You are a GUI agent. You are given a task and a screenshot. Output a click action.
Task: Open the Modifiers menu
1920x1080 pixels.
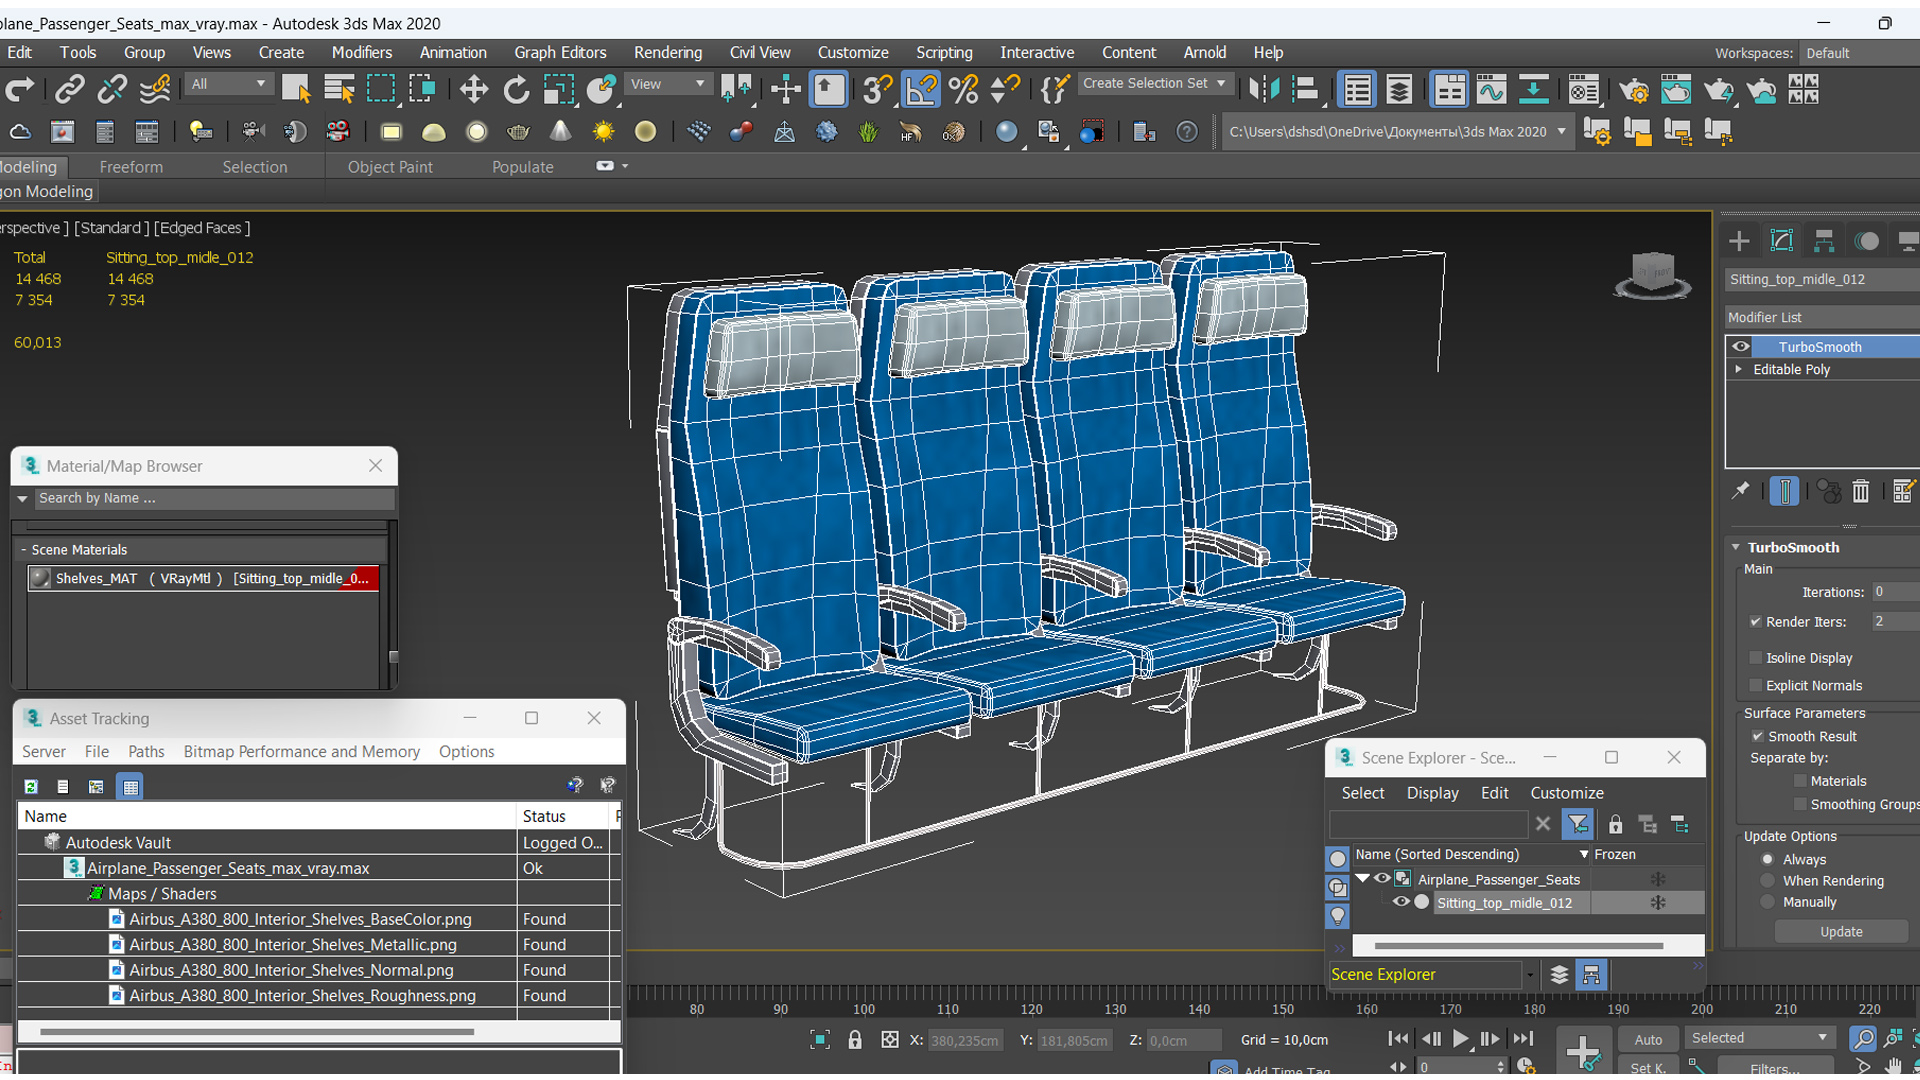(361, 53)
